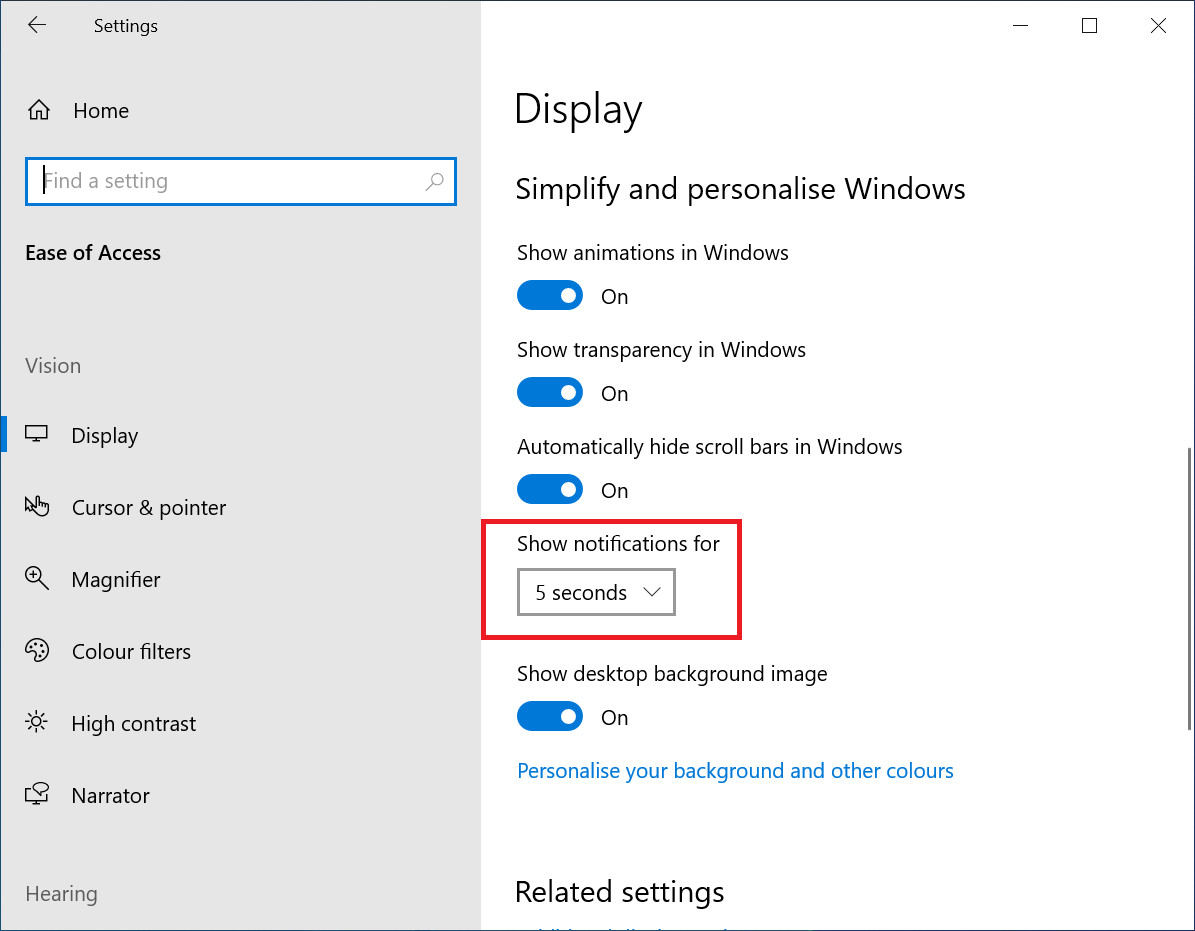Open Narrator settings using its icon
Screen dimensions: 1195x931
click(37, 794)
